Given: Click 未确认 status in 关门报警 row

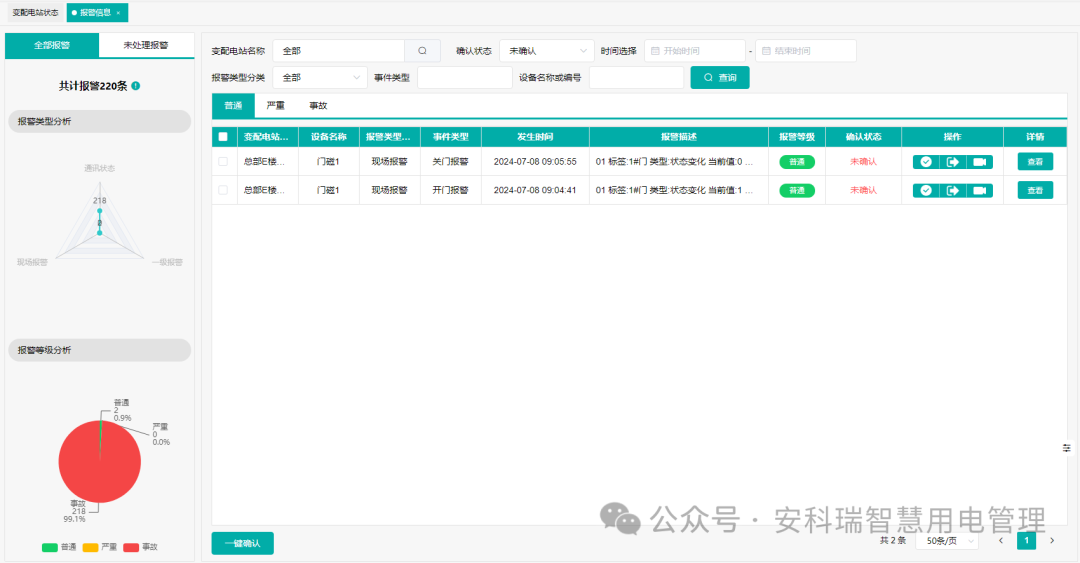Looking at the screenshot, I should click(x=863, y=162).
